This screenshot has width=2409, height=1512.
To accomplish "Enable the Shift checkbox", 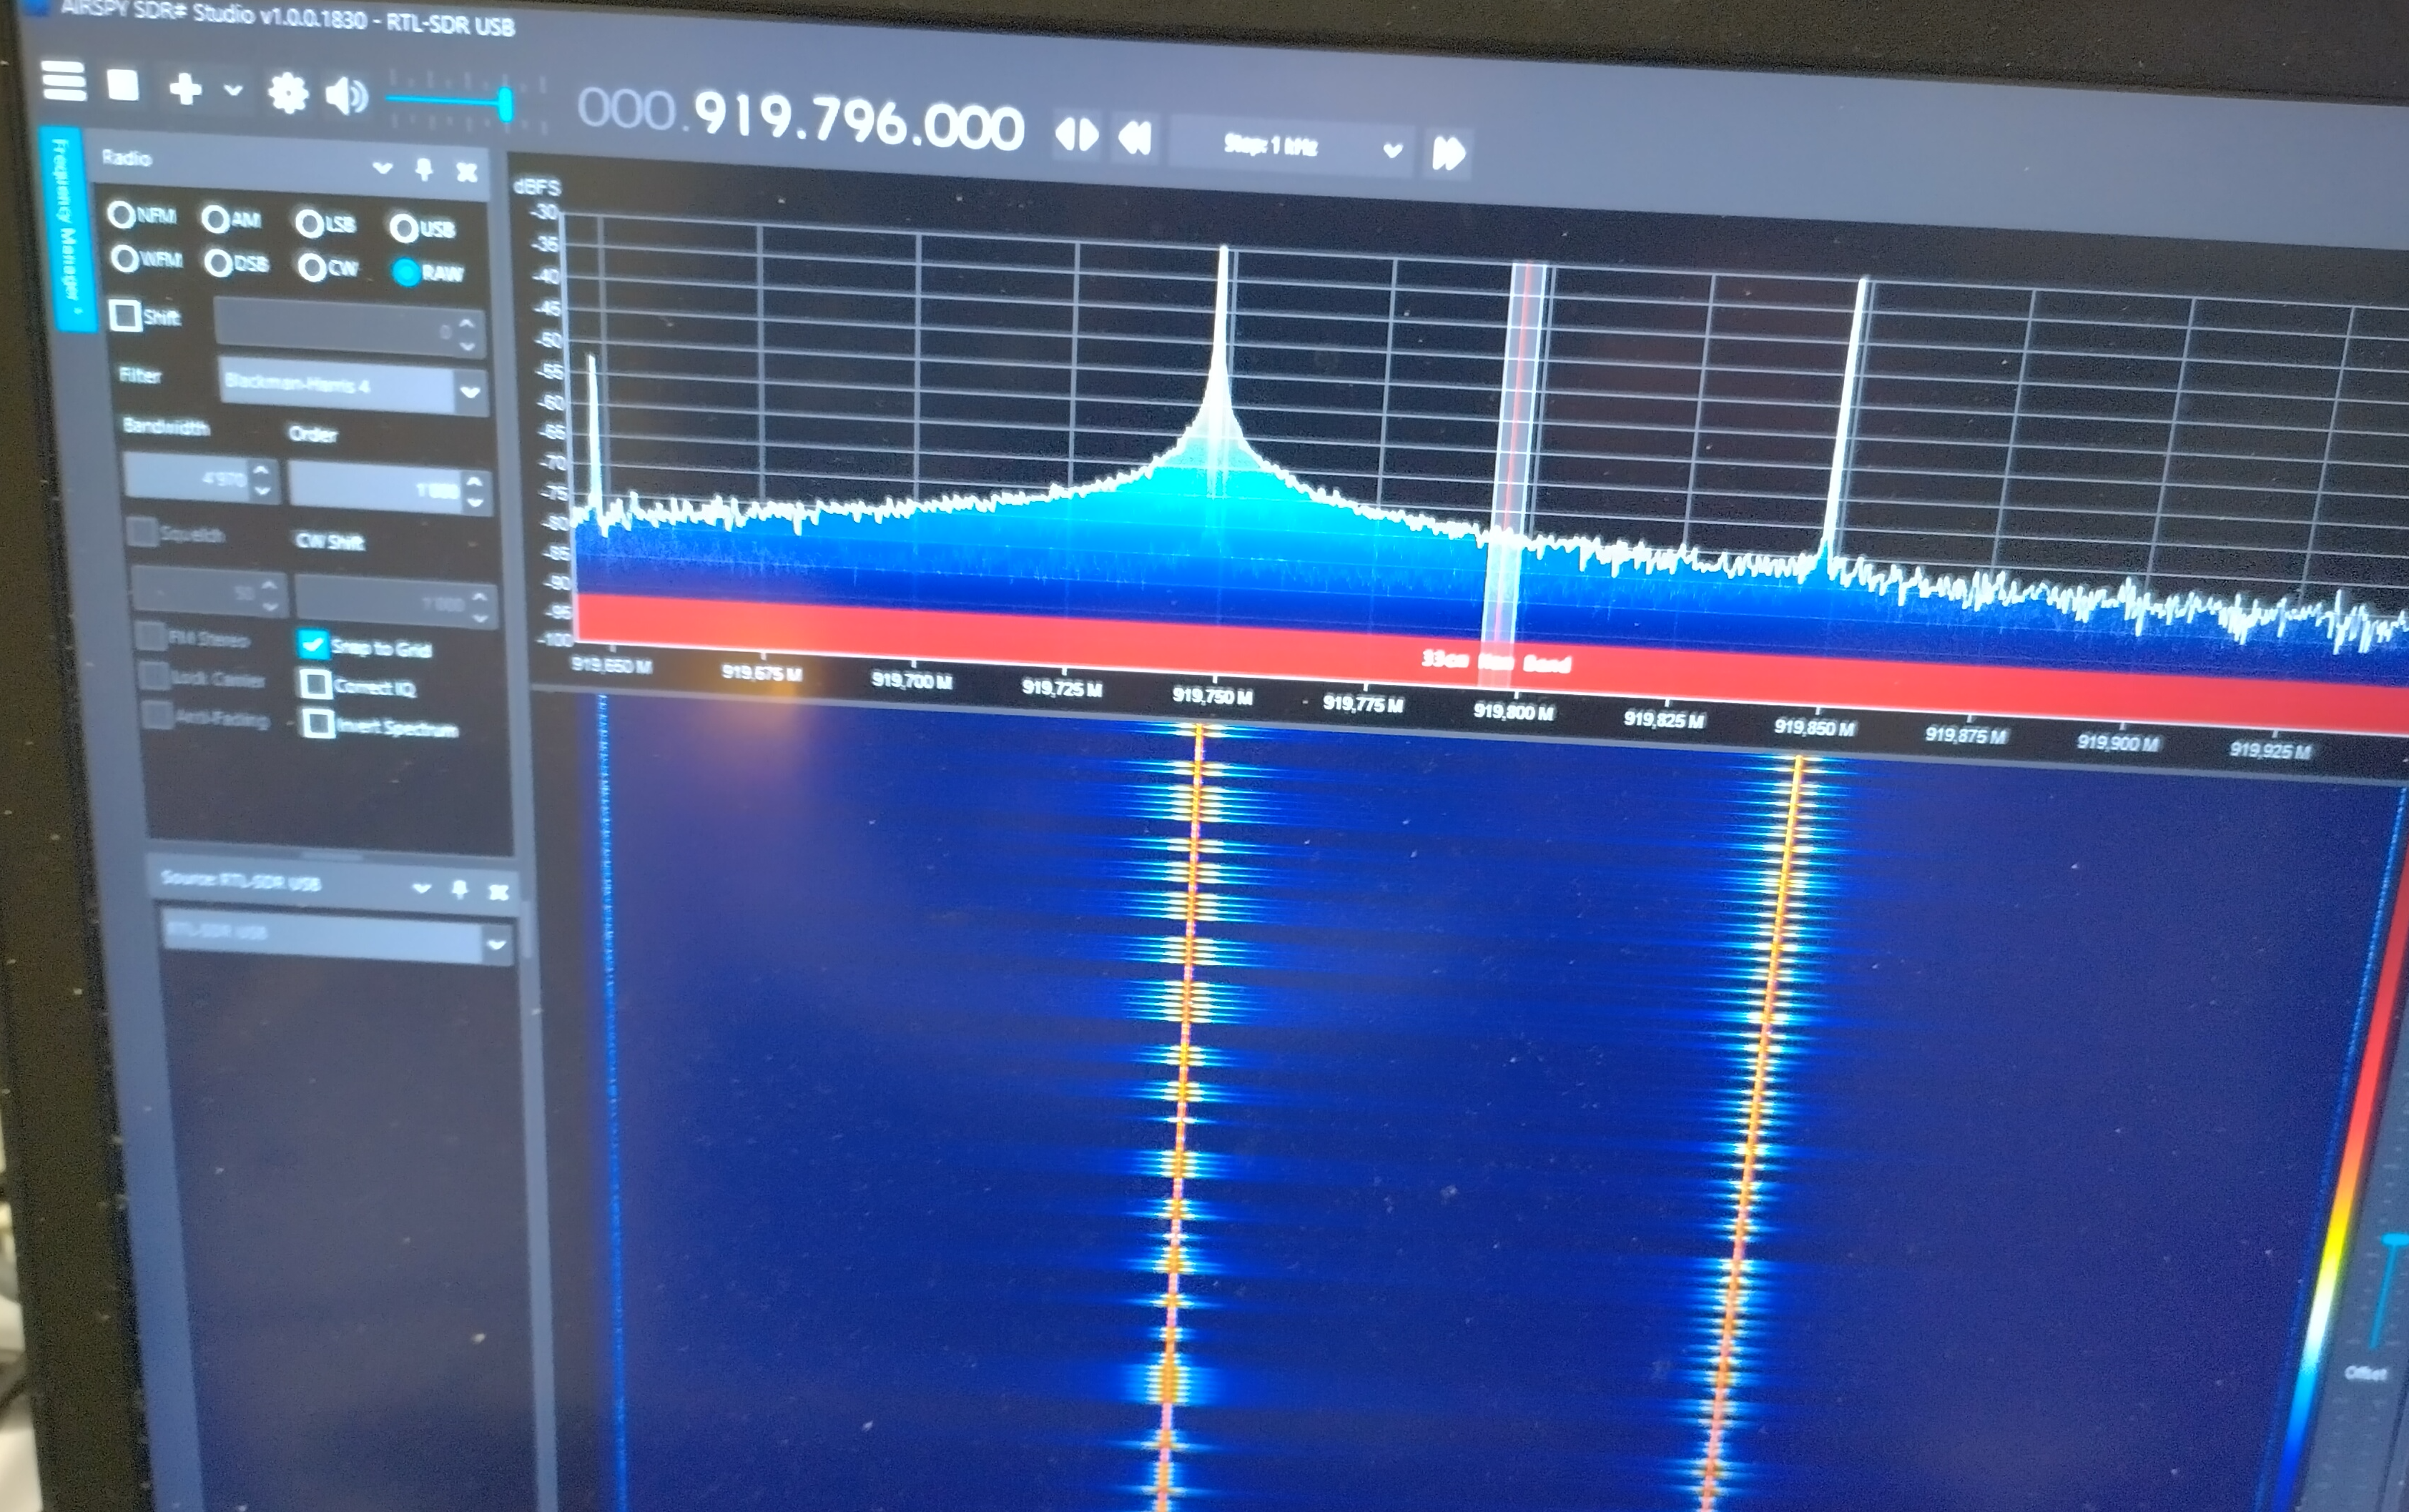I will click(x=125, y=315).
